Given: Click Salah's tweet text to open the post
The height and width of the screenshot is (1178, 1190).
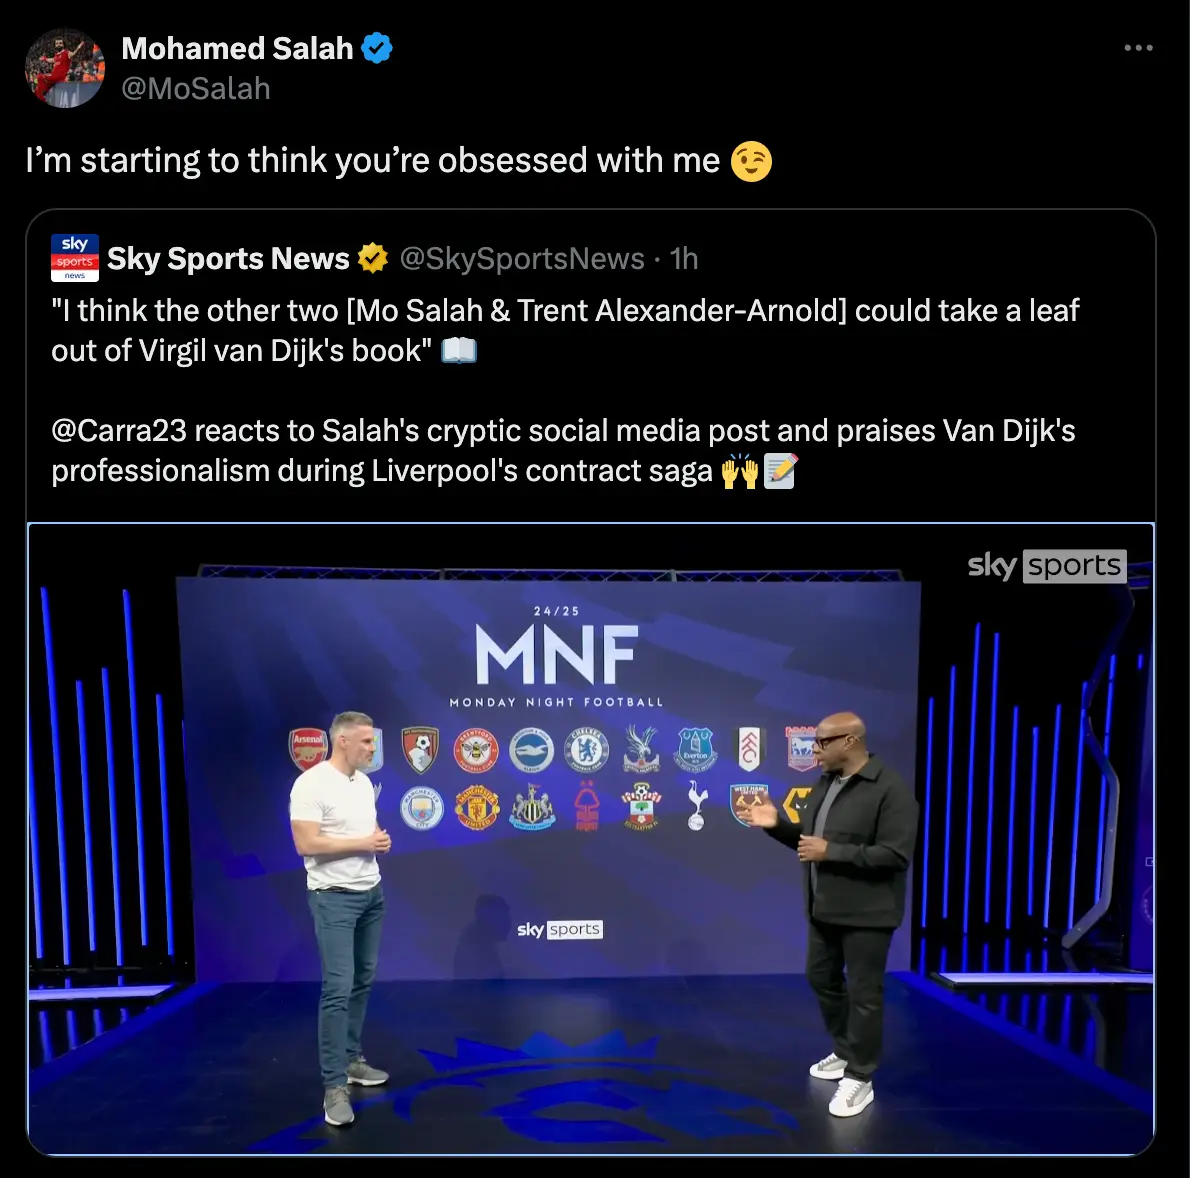Looking at the screenshot, I should click(x=380, y=160).
